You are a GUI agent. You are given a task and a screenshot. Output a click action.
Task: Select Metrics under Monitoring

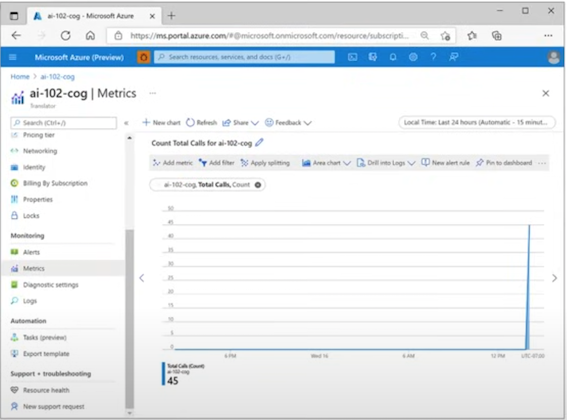pyautogui.click(x=63, y=268)
